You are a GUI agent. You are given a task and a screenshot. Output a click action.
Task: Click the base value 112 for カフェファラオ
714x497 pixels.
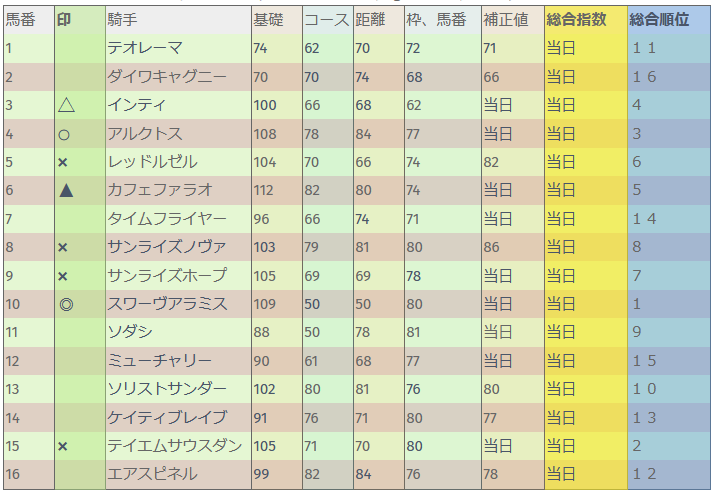[265, 190]
